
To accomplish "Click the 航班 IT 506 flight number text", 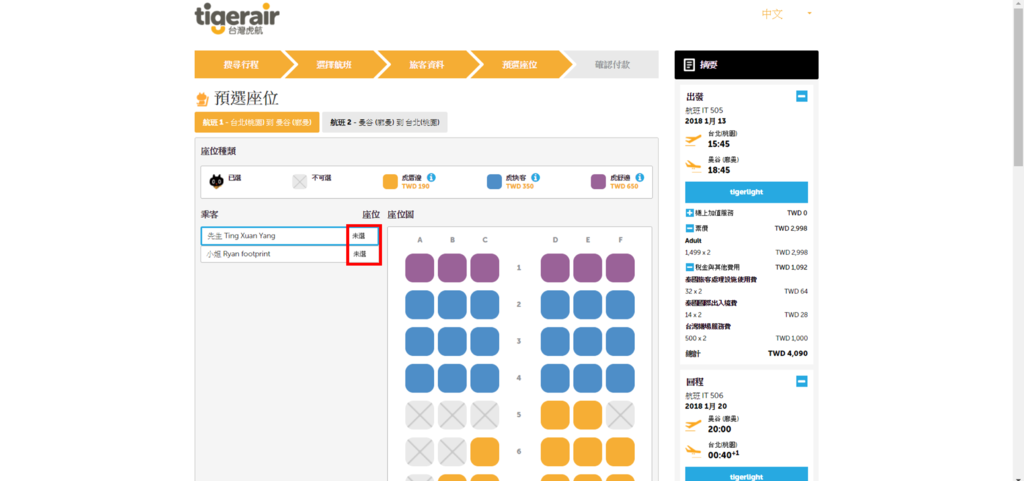I will tap(704, 396).
